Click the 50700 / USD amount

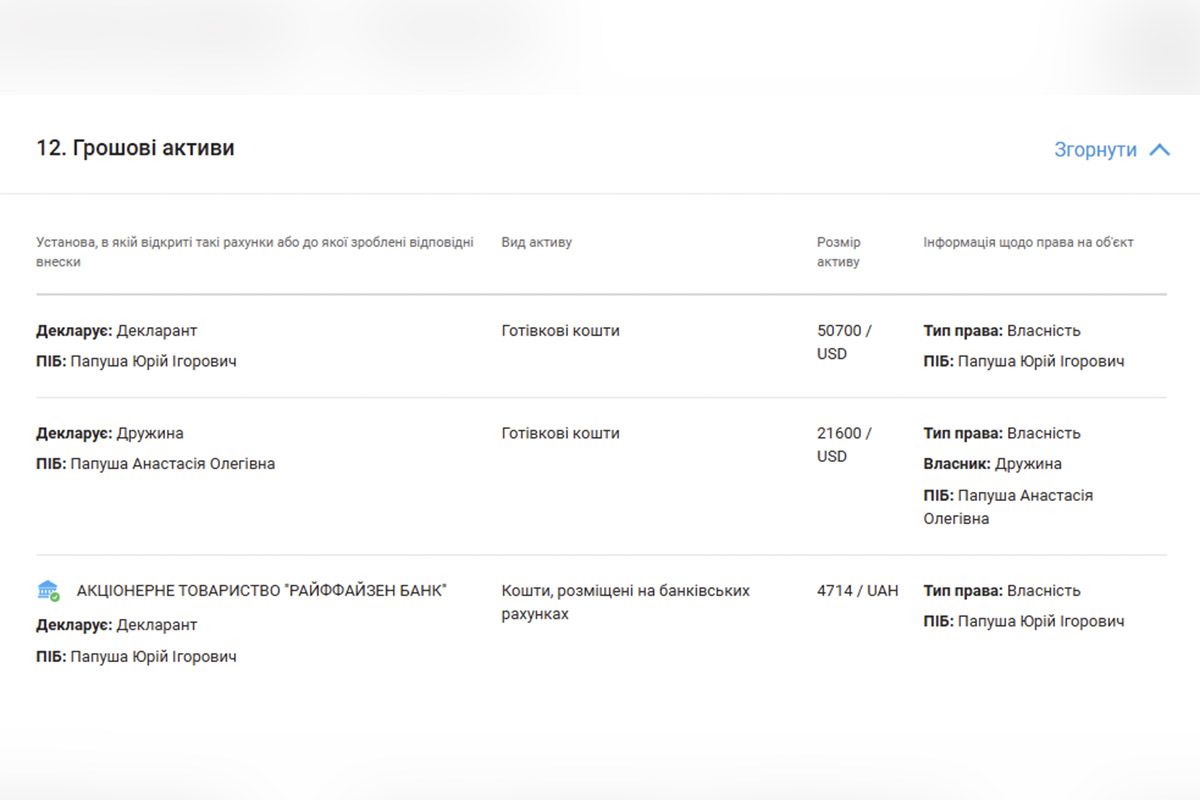click(x=843, y=342)
